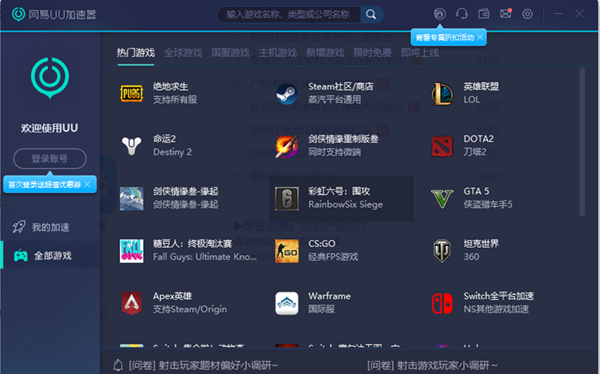Image resolution: width=600 pixels, height=374 pixels.
Task: Click the Apex英雄 title text
Action: [172, 296]
